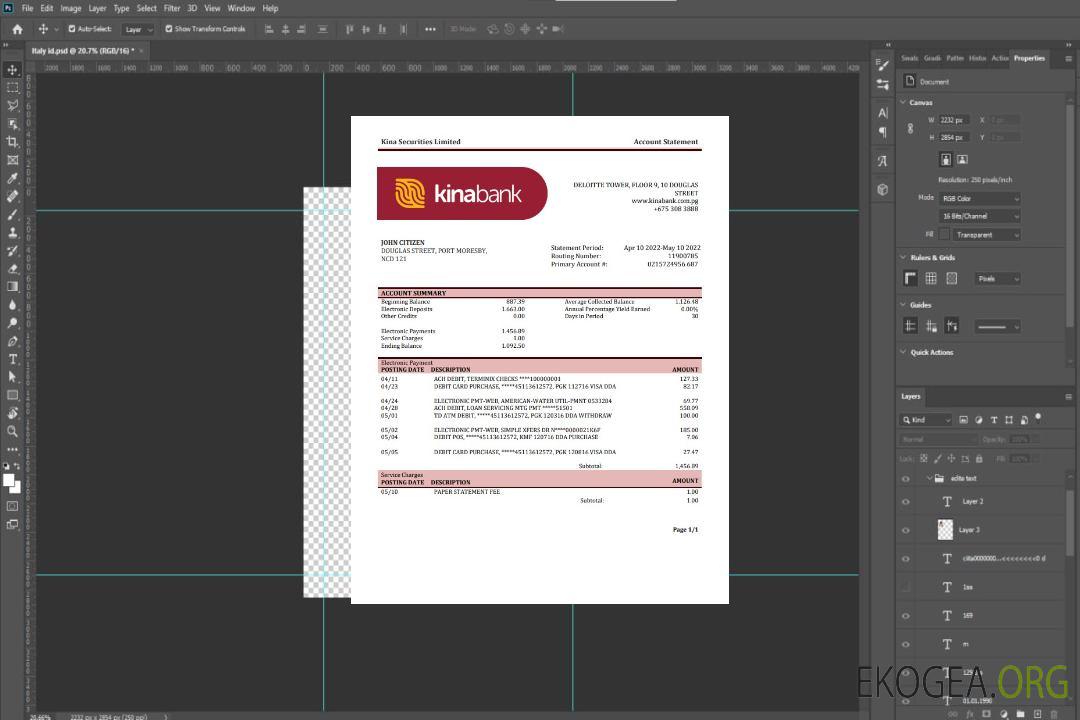Click the canvas width W input field
The height and width of the screenshot is (720, 1080).
pos(954,120)
